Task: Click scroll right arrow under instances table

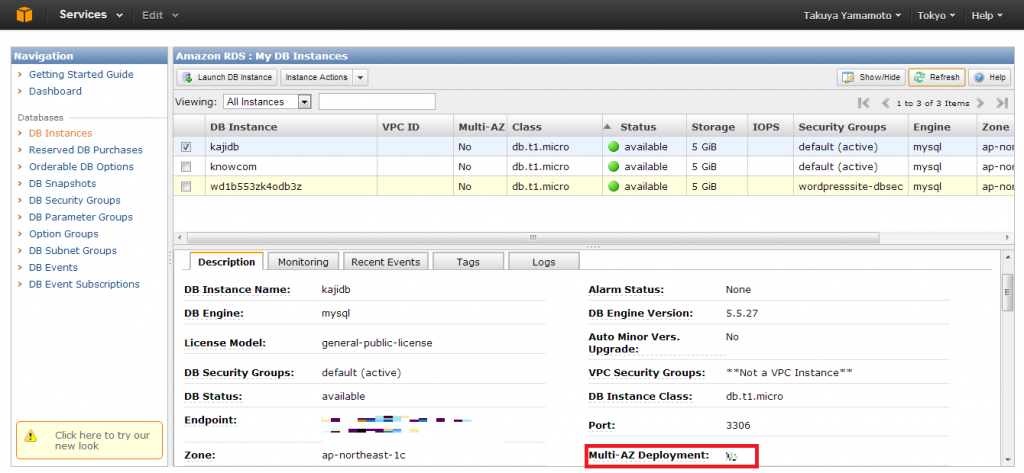Action: tap(1010, 237)
